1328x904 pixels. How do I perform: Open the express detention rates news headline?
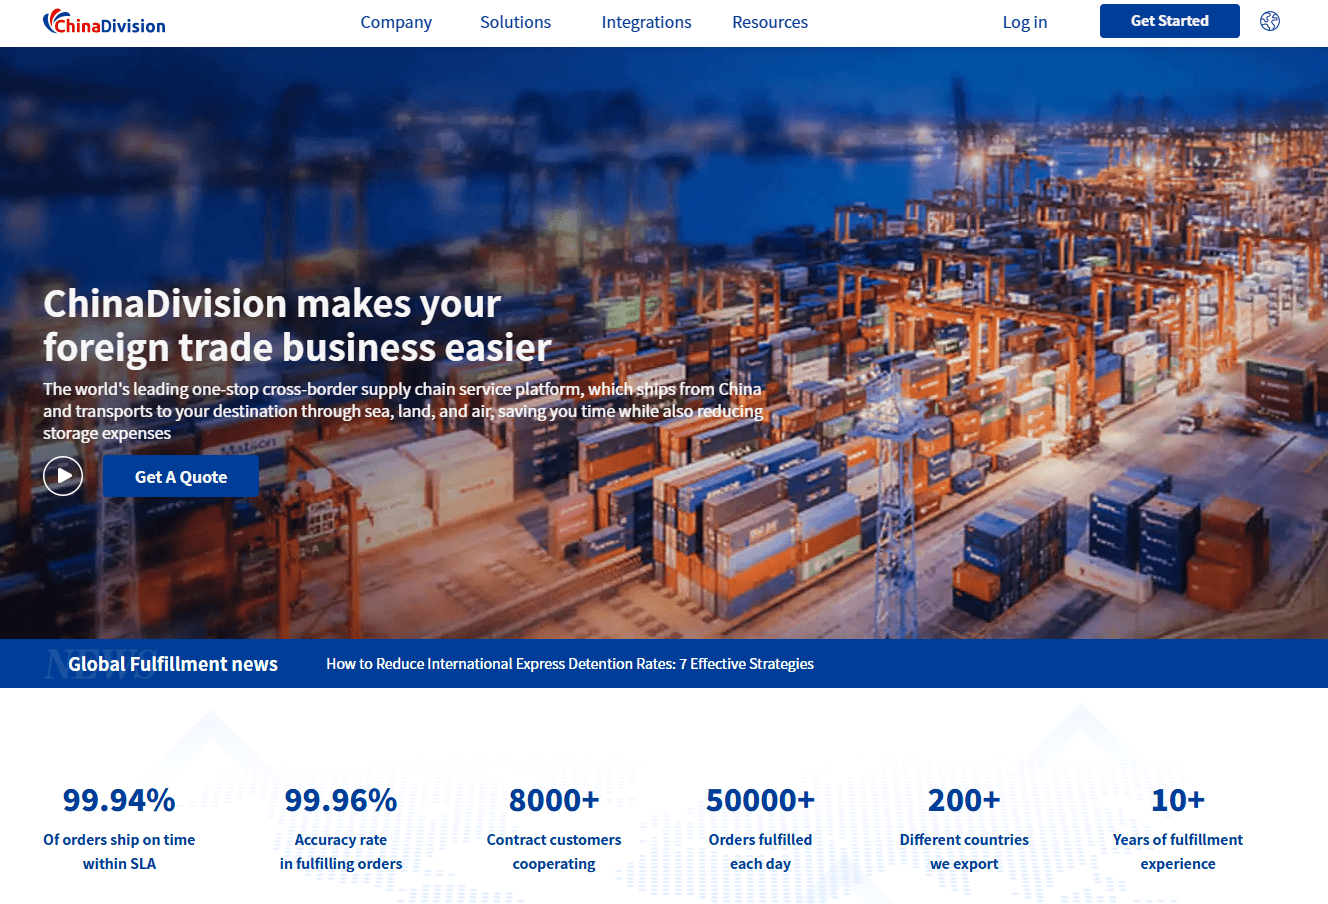coord(569,664)
